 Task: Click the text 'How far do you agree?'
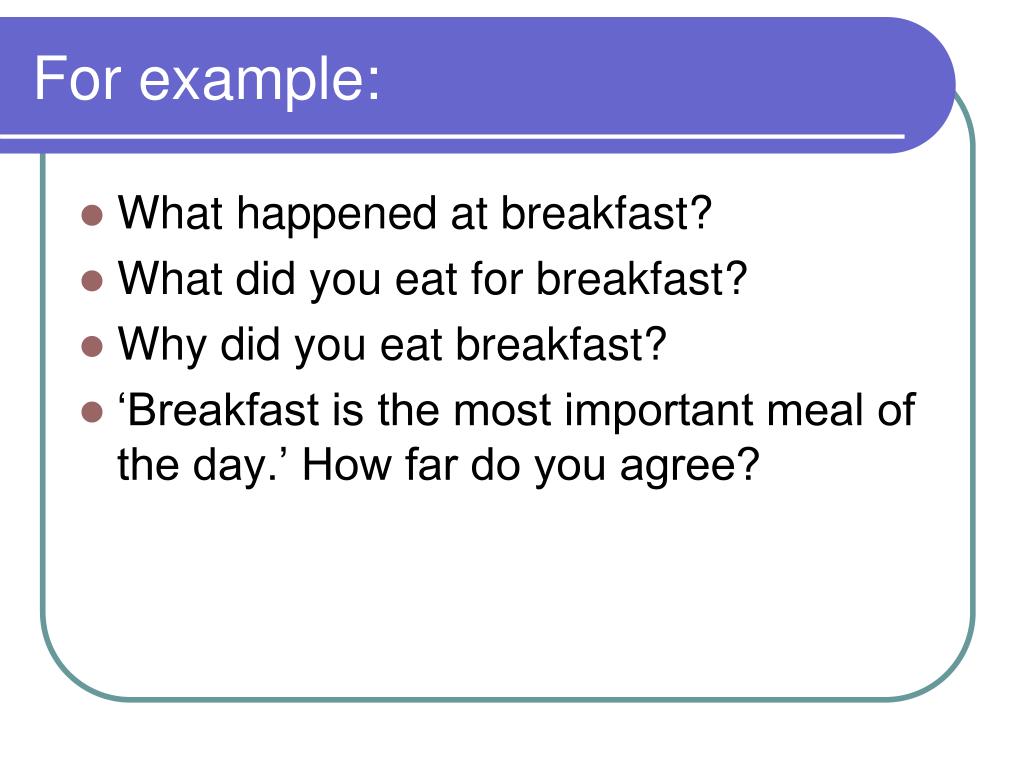pos(531,466)
